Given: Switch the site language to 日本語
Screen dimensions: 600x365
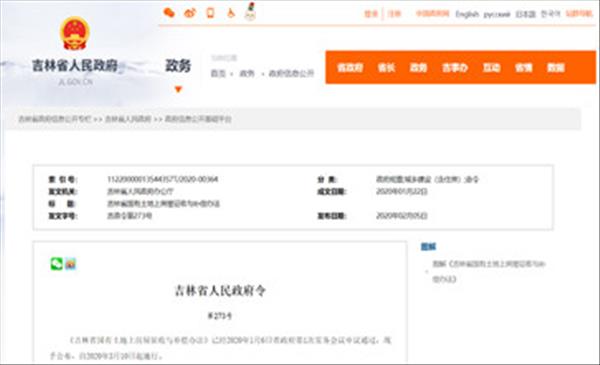Looking at the screenshot, I should [x=525, y=14].
